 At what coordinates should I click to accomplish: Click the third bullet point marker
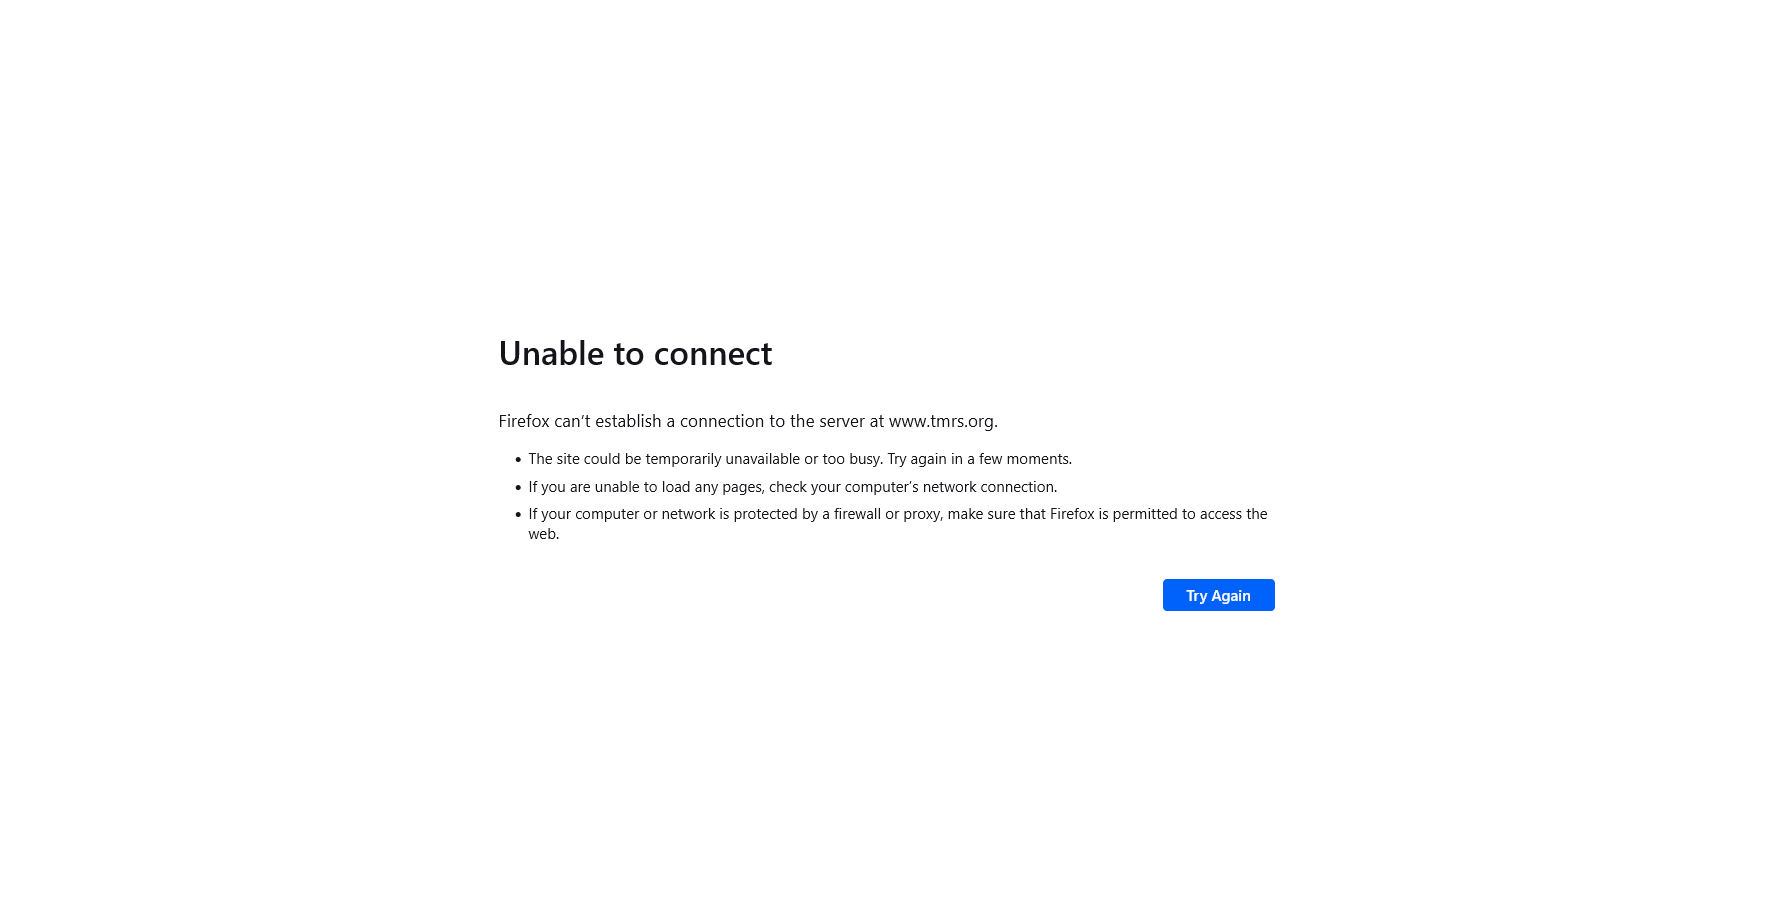tap(518, 515)
